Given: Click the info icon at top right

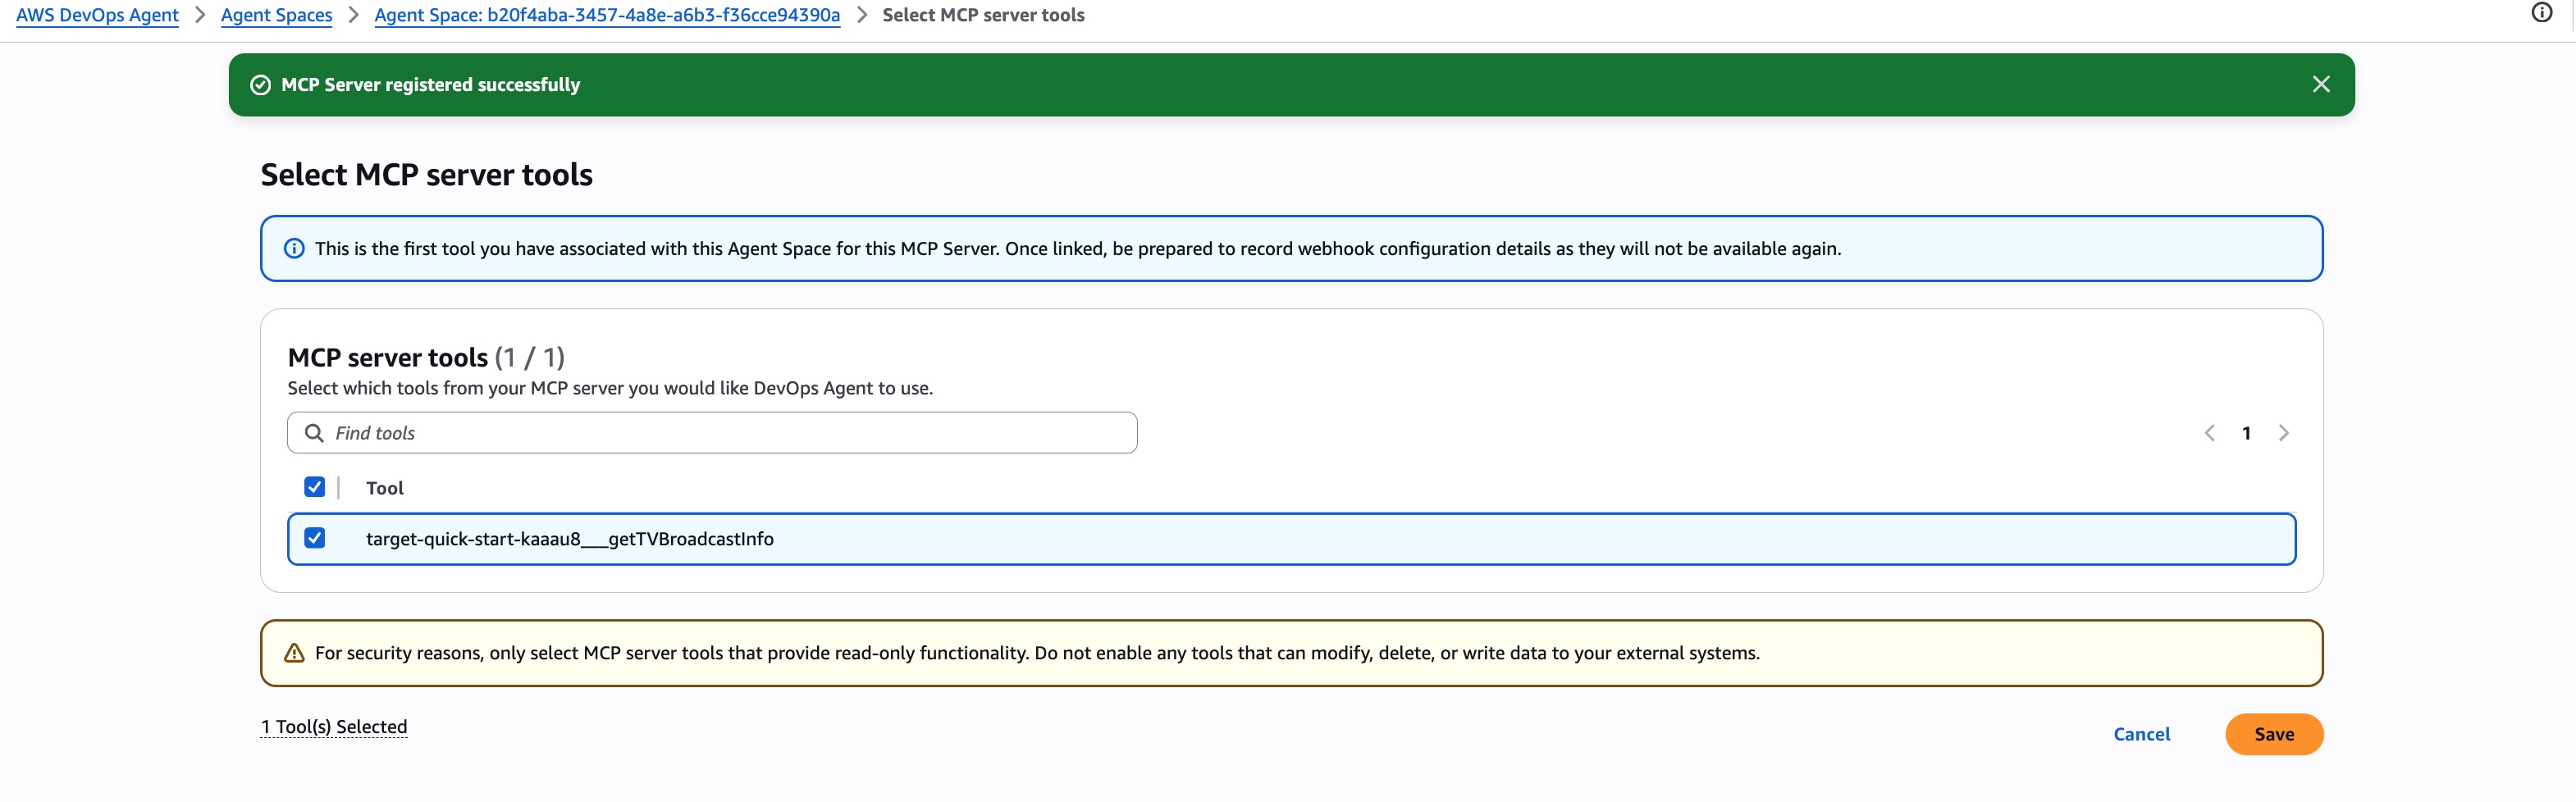Looking at the screenshot, I should 2541,13.
